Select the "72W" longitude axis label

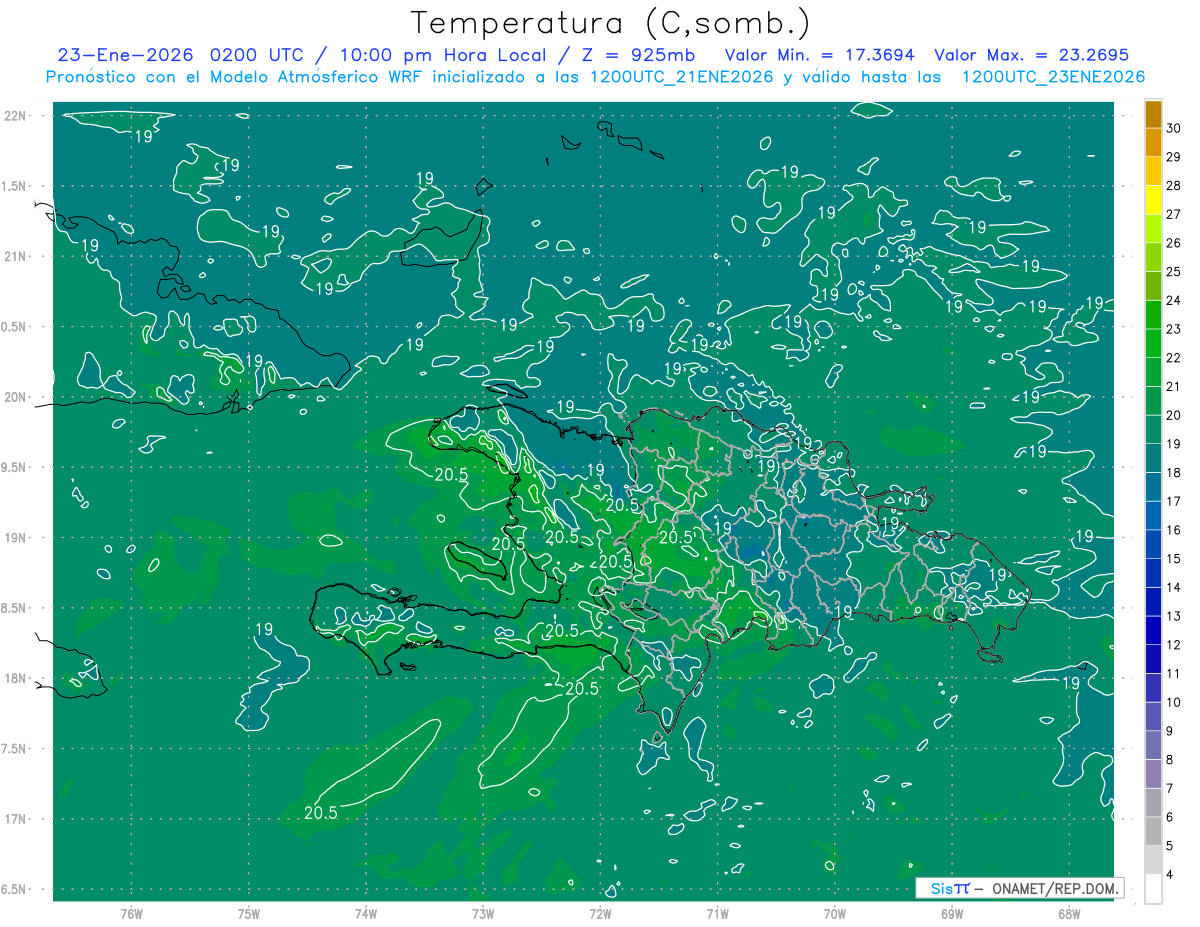(x=600, y=913)
